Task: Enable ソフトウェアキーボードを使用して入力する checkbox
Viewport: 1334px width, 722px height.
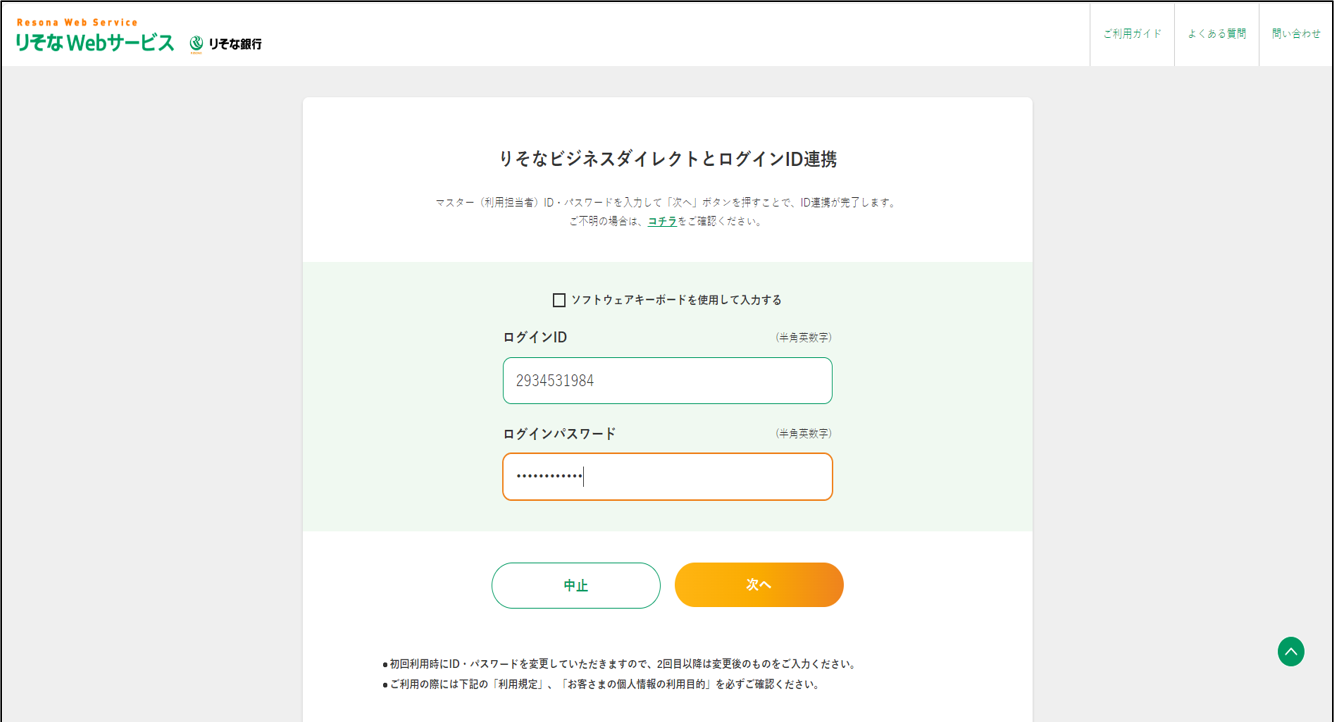Action: click(559, 300)
